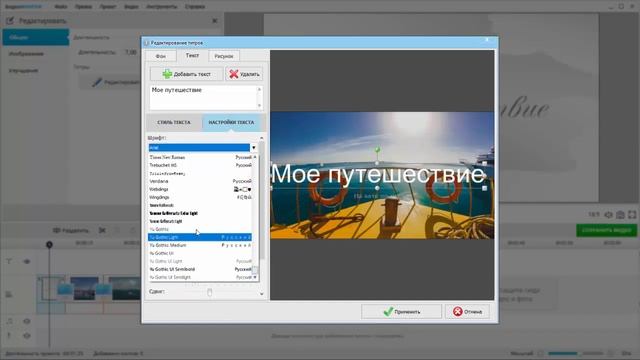Click the green plus Добавить текст button
The height and width of the screenshot is (360, 640).
tap(187, 74)
